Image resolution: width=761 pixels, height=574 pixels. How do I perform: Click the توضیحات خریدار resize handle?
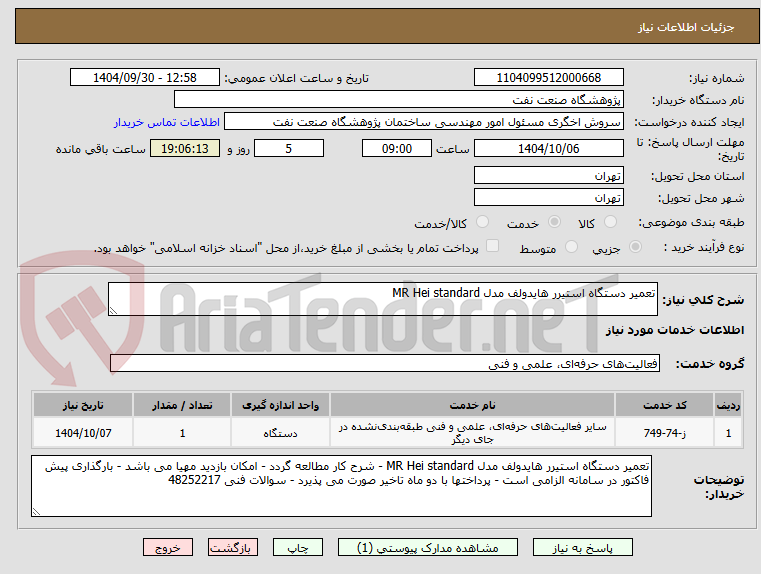(36, 511)
